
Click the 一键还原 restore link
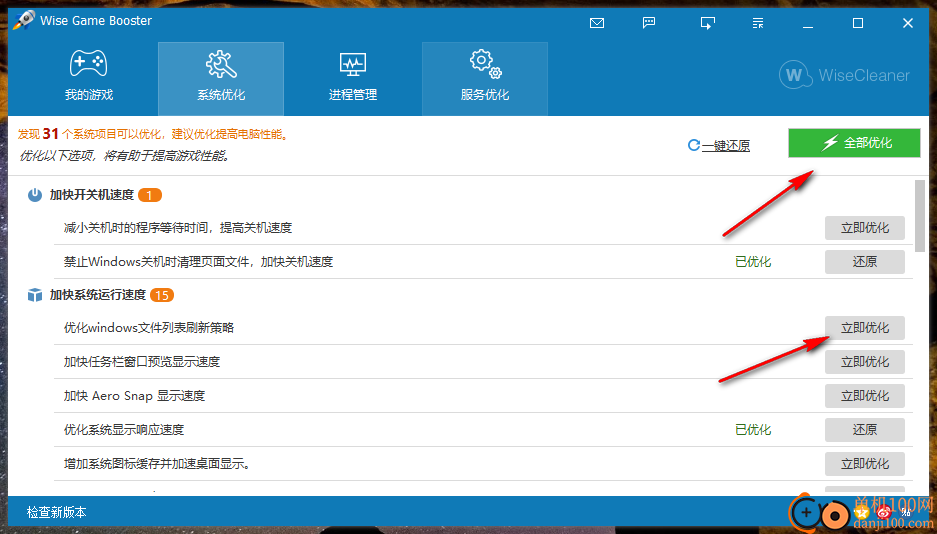(x=725, y=146)
